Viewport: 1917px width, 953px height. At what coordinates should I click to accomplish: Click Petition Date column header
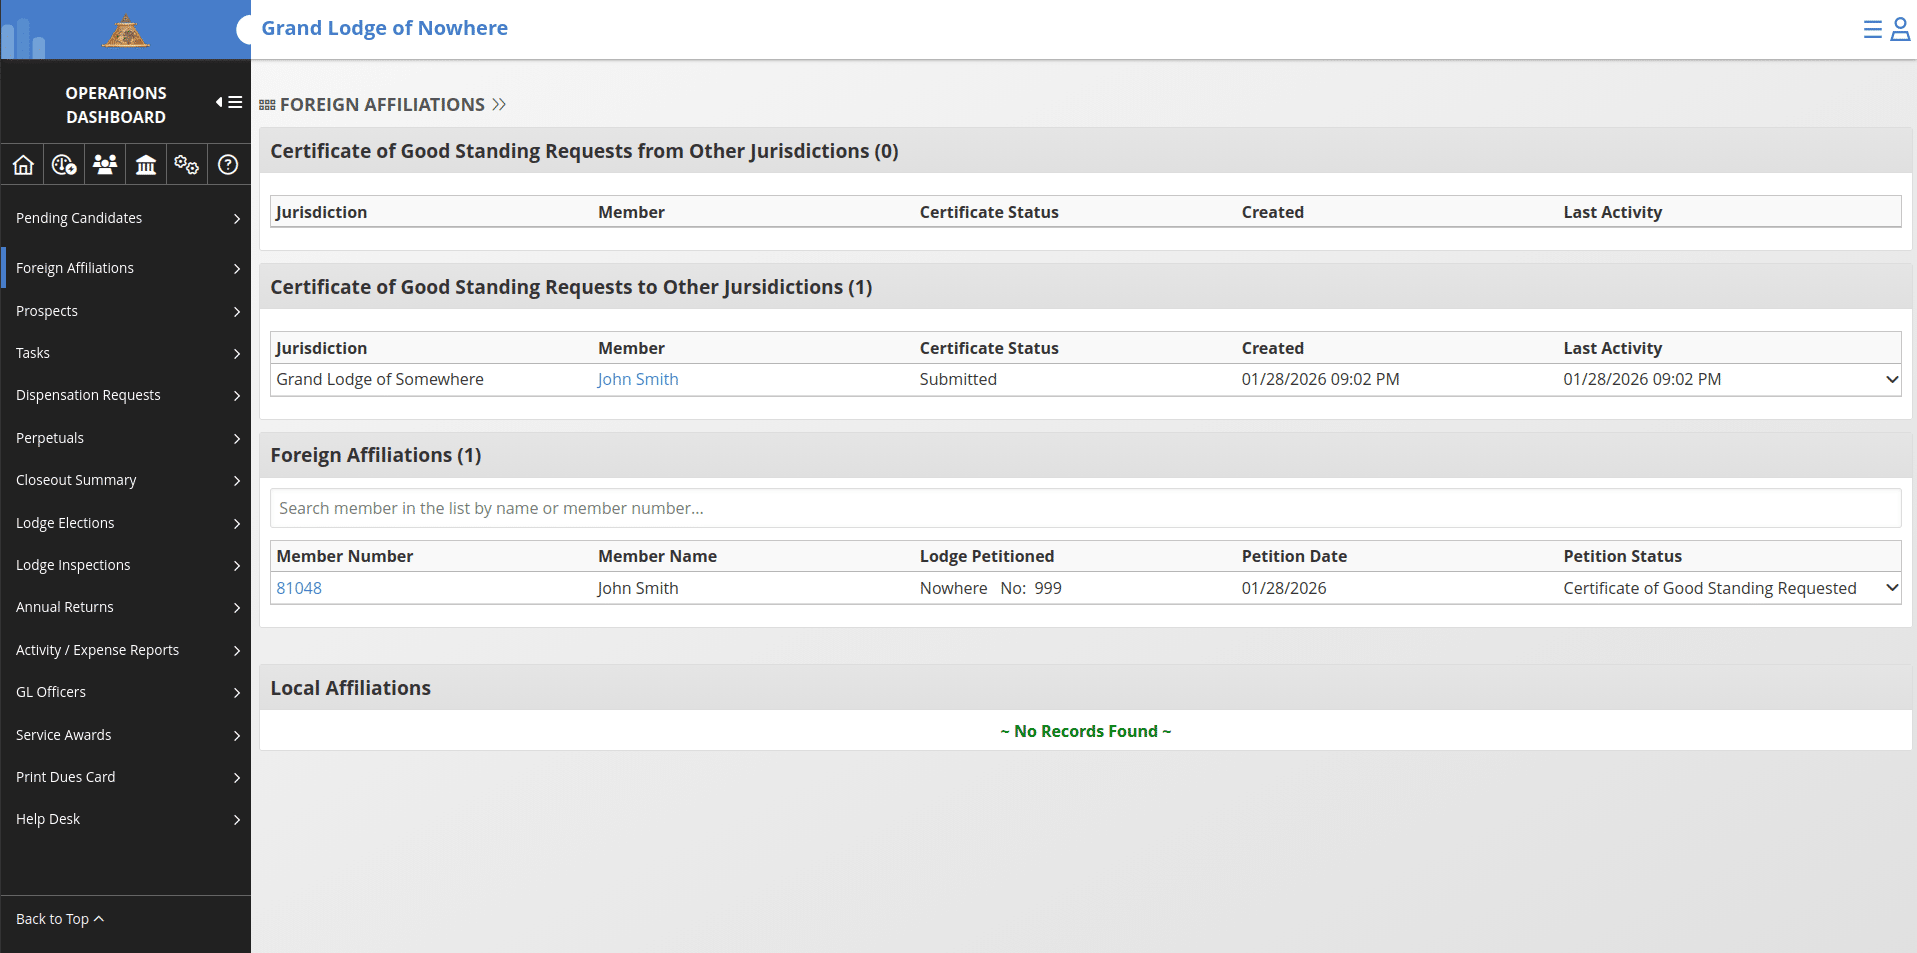pos(1294,556)
